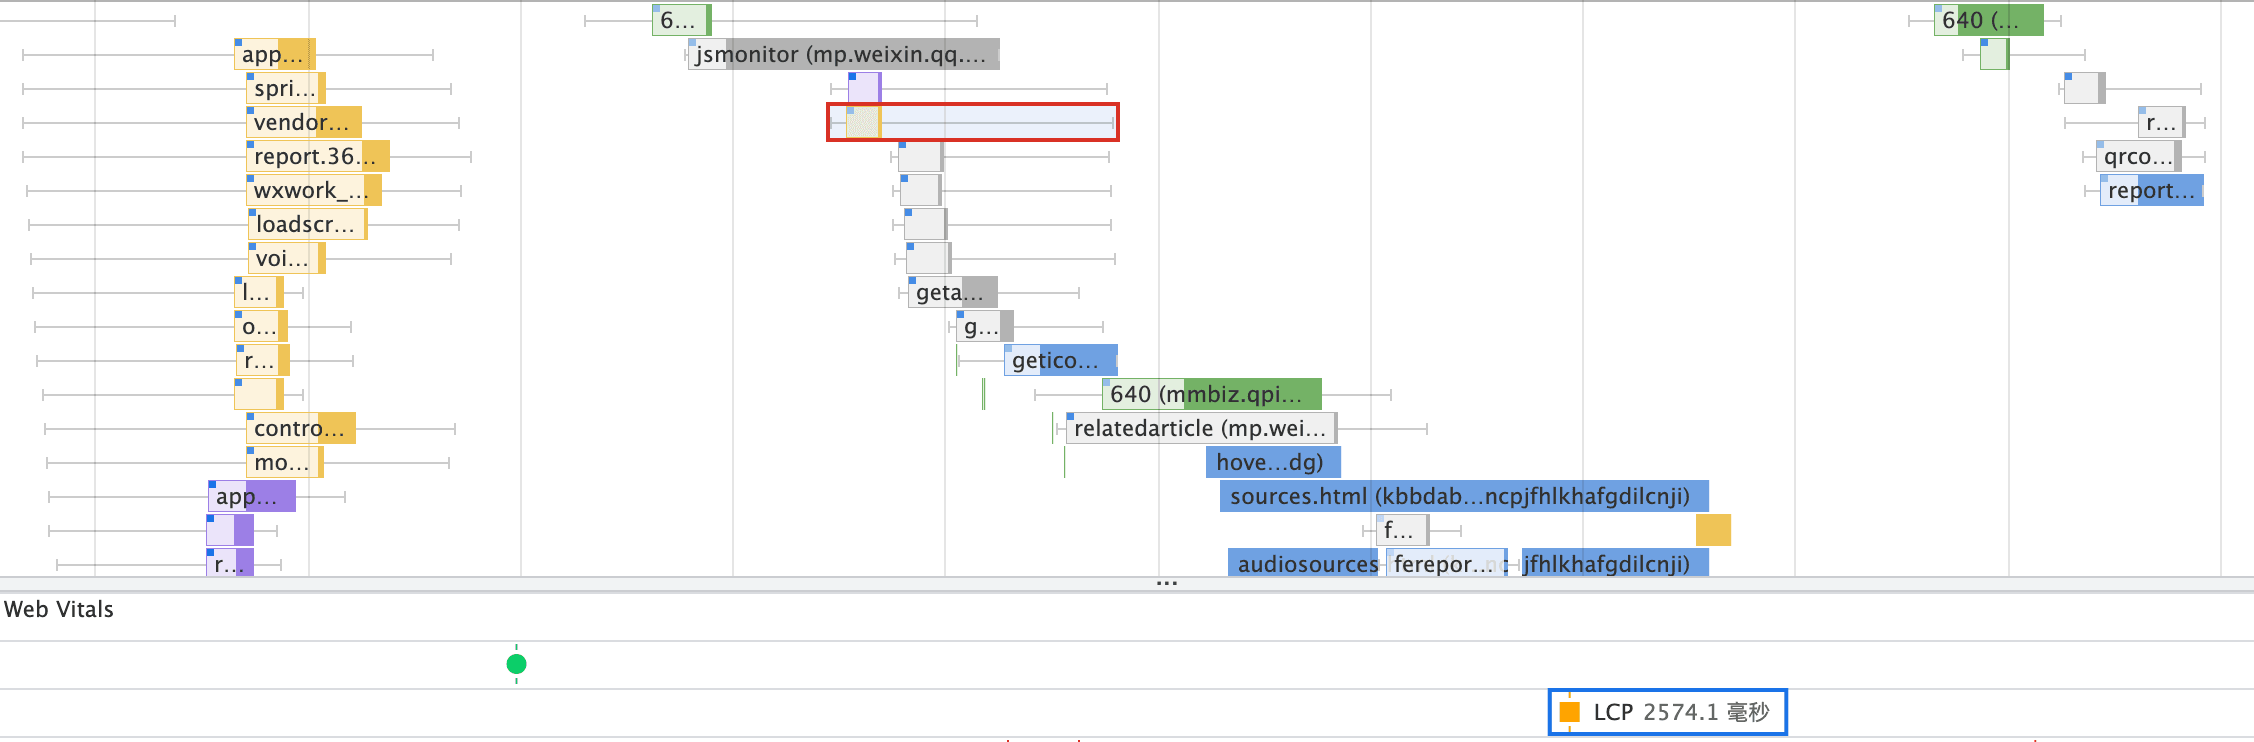Screen dimensions: 2254x742
Task: Click the contro script request bar
Action: pos(301,428)
